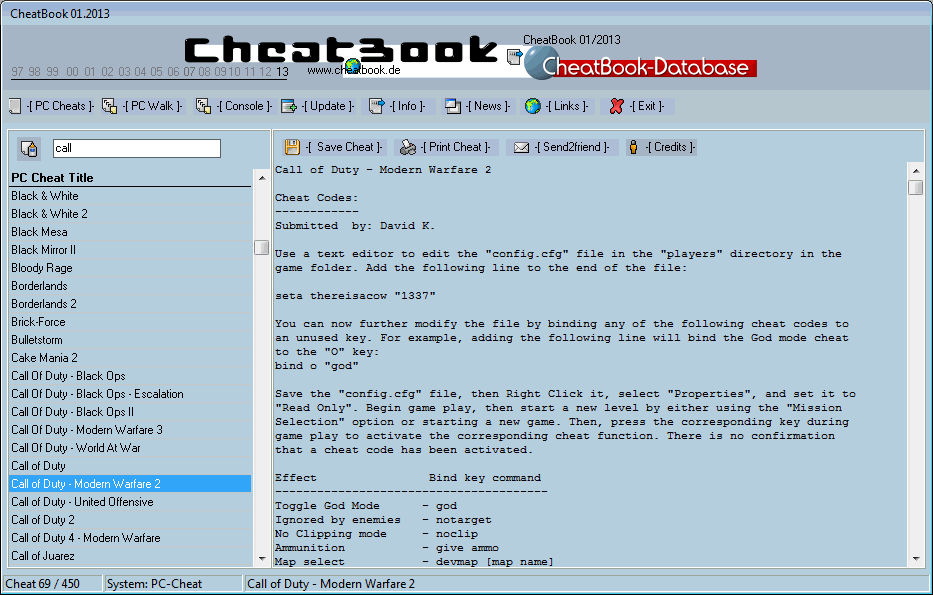Viewport: 933px width, 595px height.
Task: Select 'Borderlands' entry (not Borderlands 2)
Action: (x=130, y=286)
